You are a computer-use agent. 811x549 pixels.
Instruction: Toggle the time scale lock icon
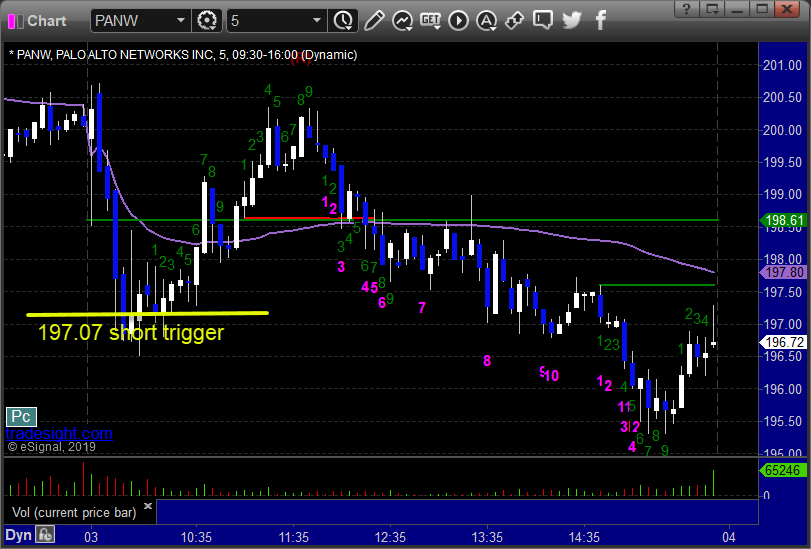coord(46,535)
